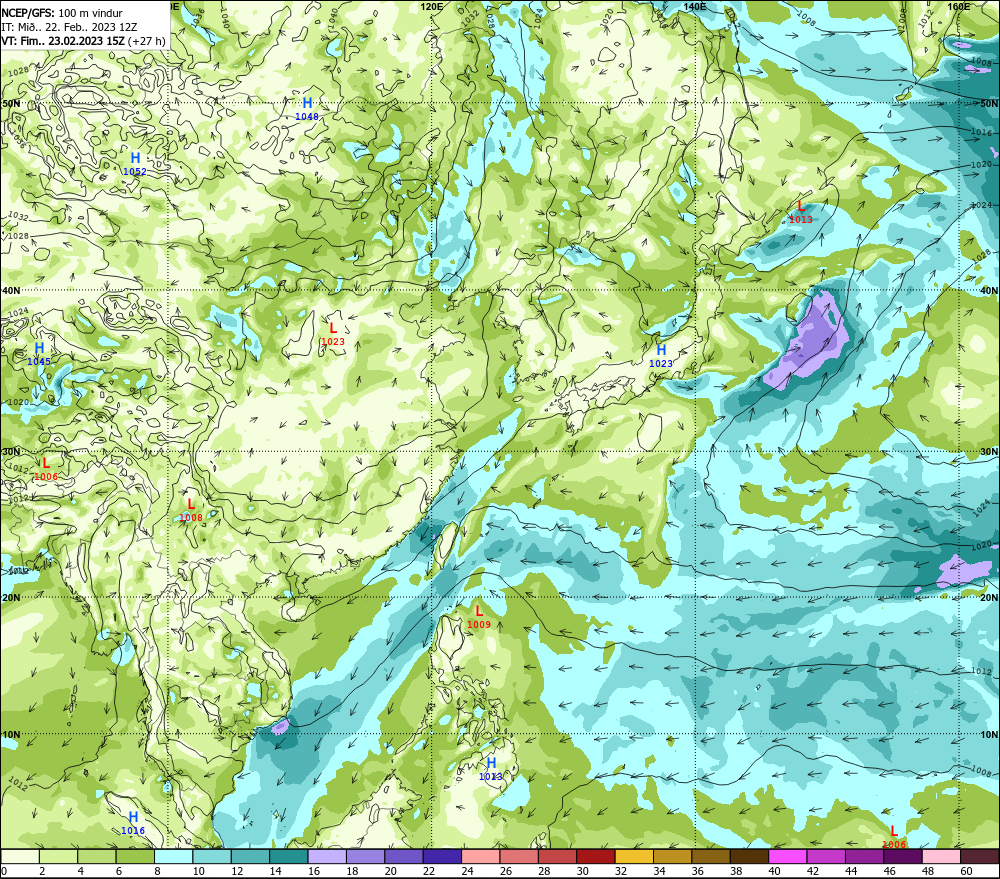Click the 160E longitude label
The image size is (1000, 879).
959,6
